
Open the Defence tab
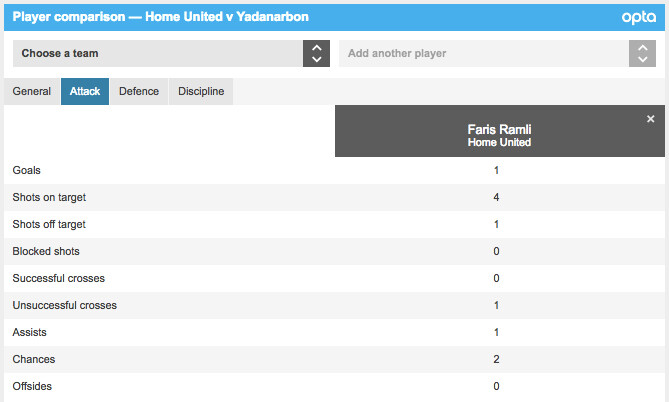pos(139,91)
